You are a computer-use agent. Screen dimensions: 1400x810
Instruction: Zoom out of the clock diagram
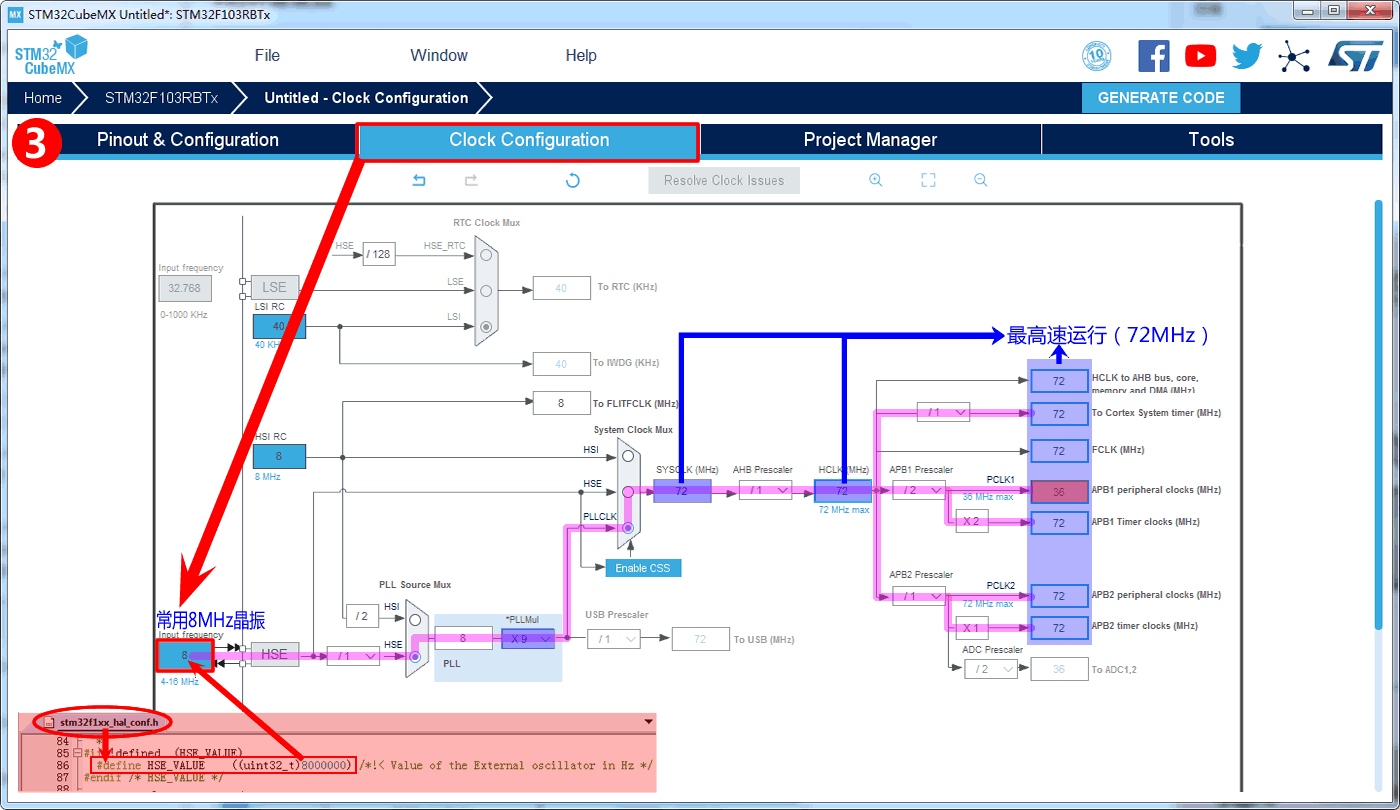[980, 180]
